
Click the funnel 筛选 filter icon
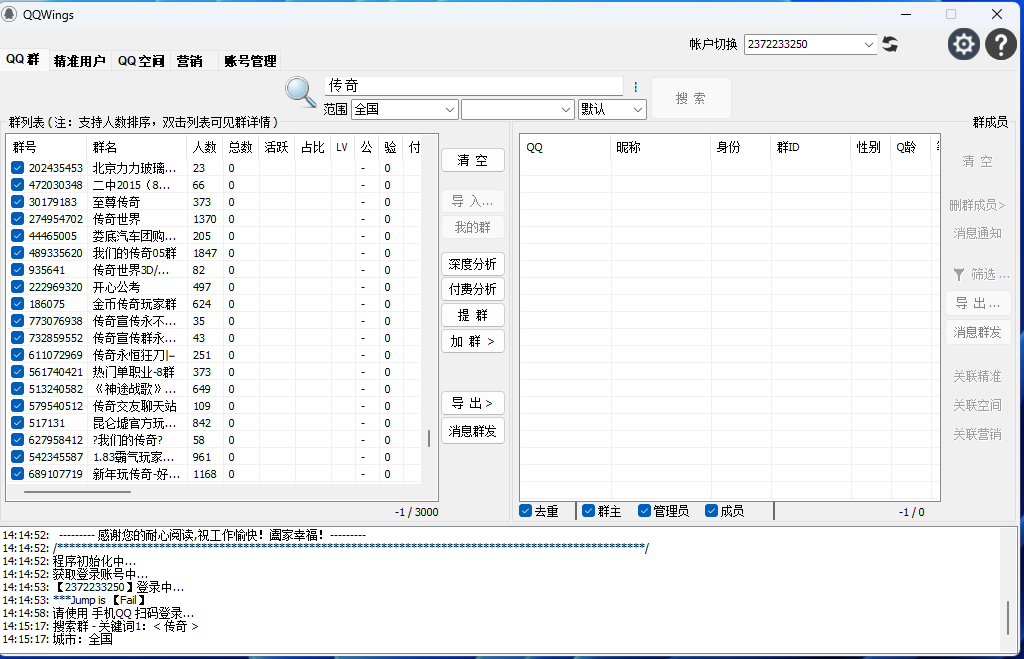[x=958, y=274]
